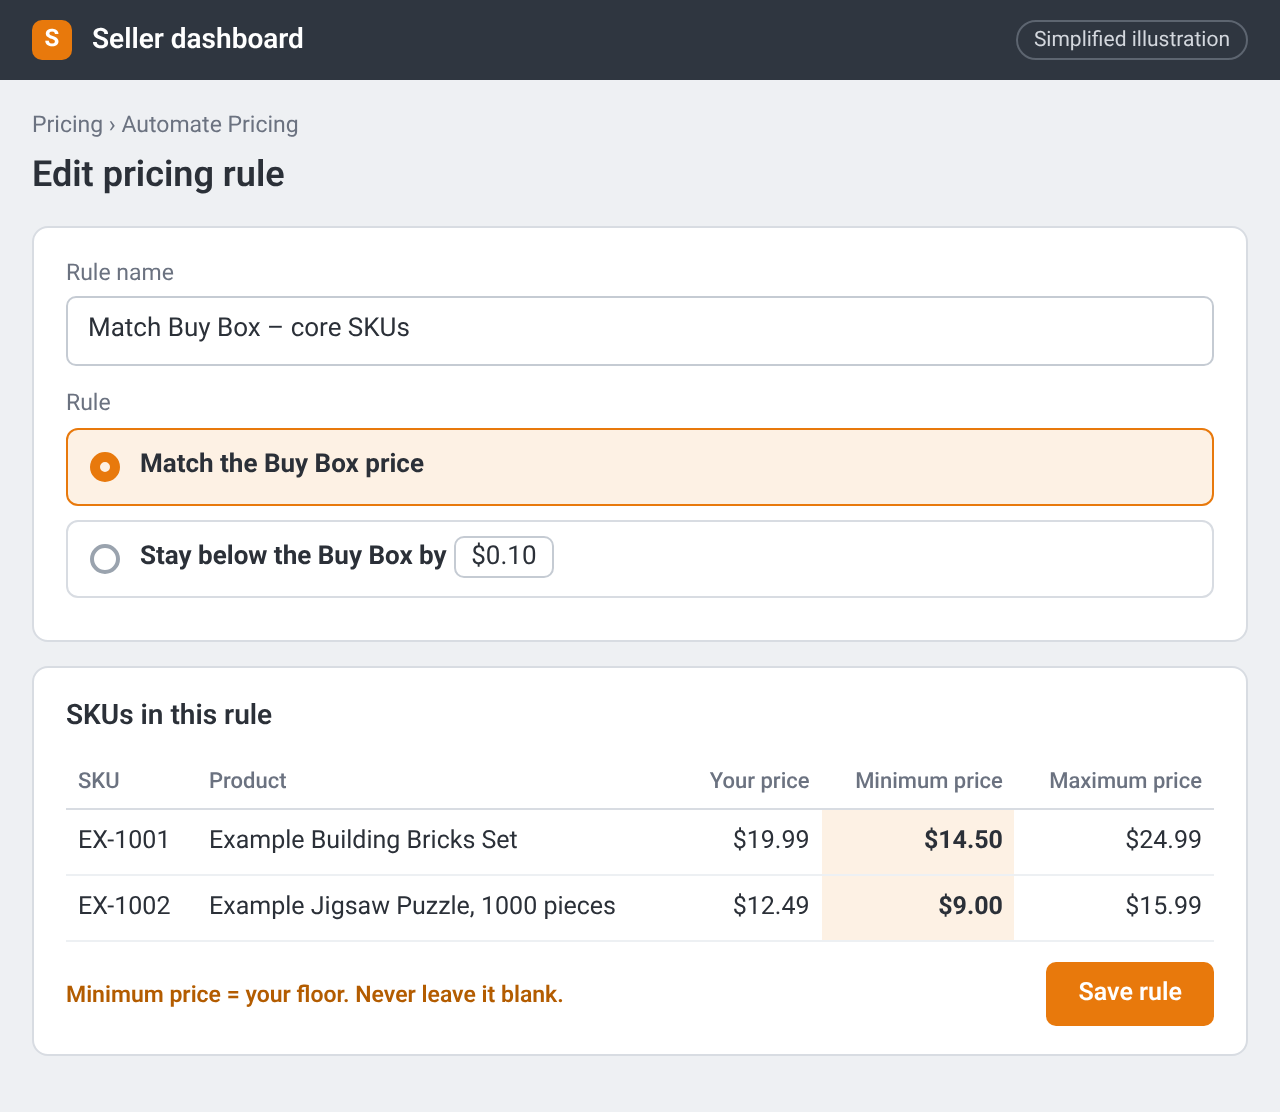Click Example Jigsaw Puzzle, 1000 pieces product
Screen dimensions: 1280x1112
coord(412,906)
